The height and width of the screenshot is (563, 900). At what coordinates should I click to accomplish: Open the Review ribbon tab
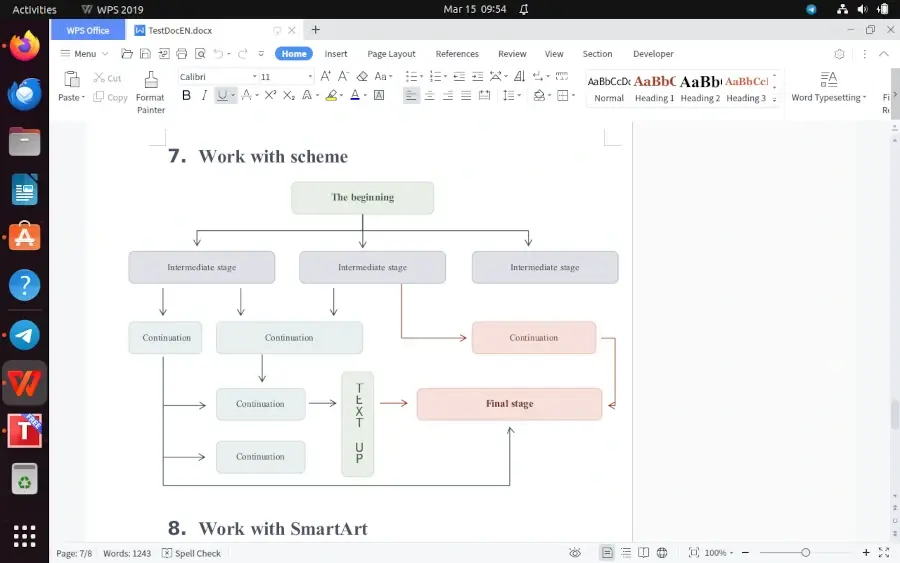tap(512, 54)
